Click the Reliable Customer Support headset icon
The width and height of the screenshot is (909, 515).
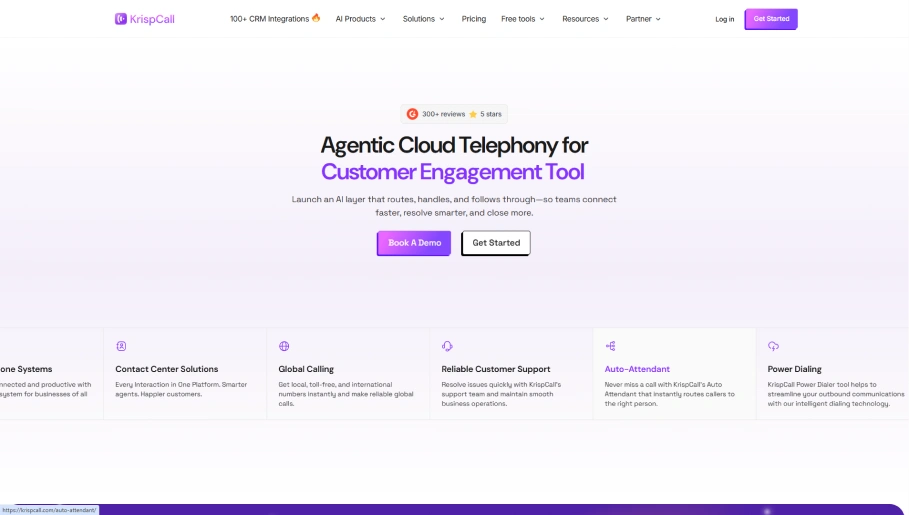(447, 346)
